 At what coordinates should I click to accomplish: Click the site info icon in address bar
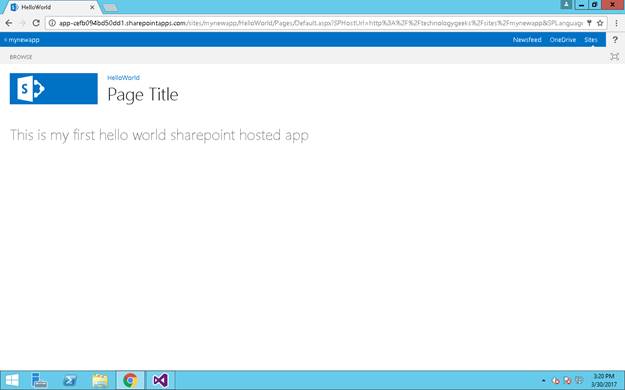tap(52, 23)
